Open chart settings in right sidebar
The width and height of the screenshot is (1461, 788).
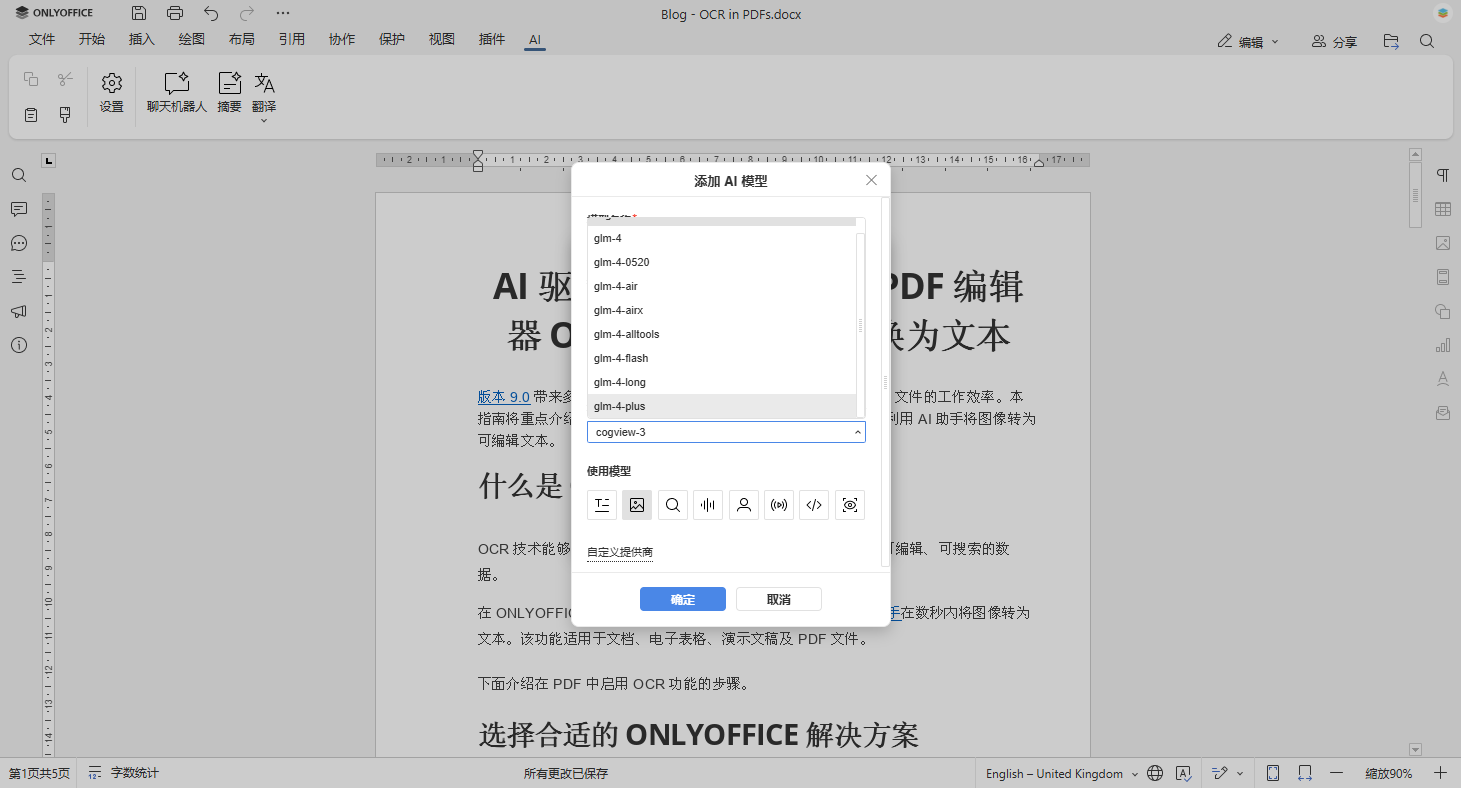click(1443, 345)
